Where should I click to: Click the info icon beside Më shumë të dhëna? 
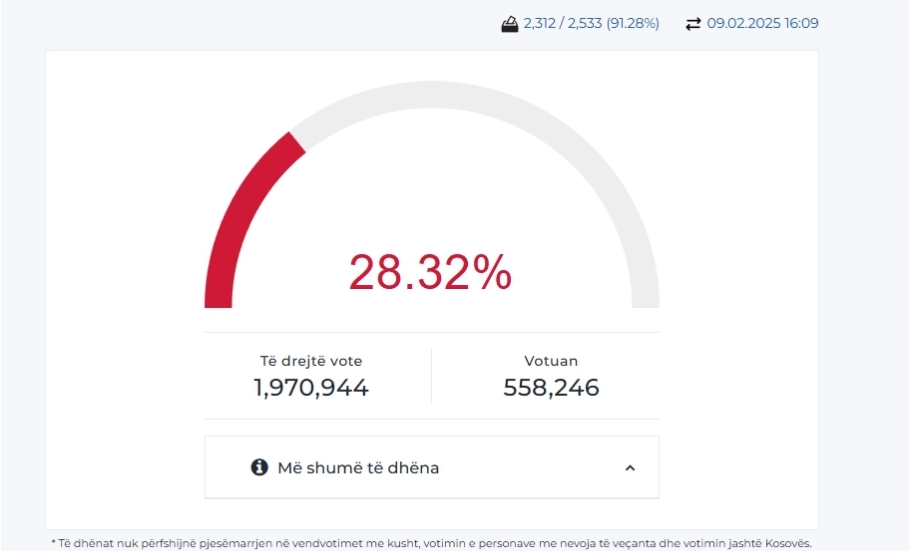259,467
